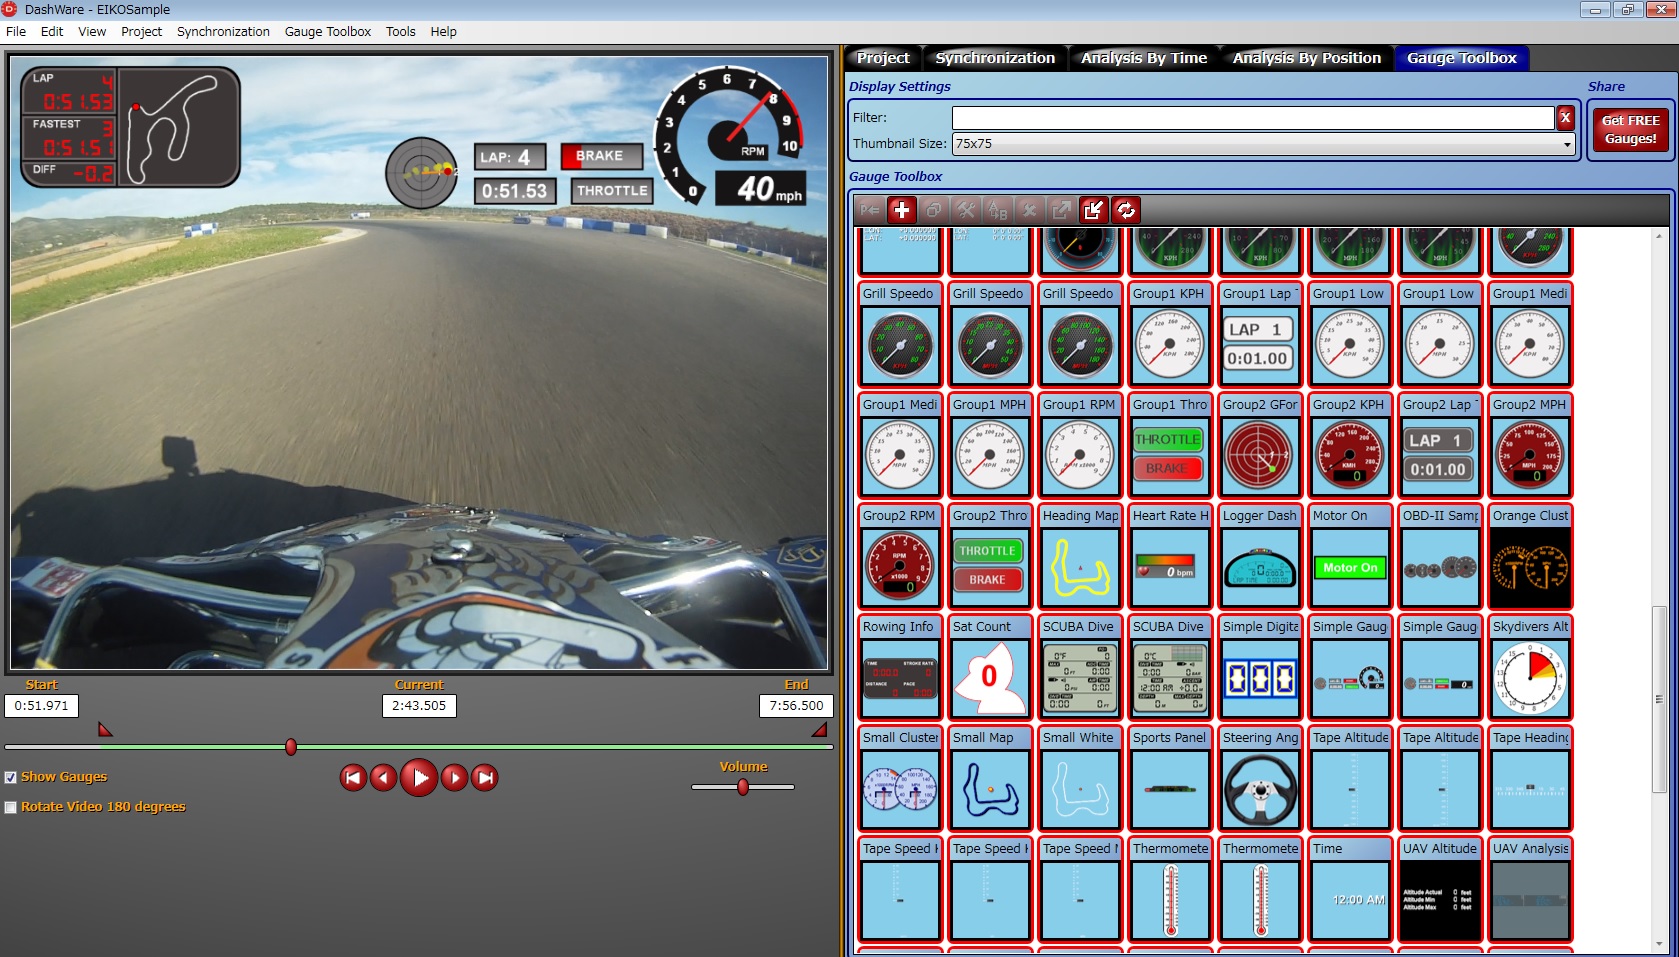Open the Help menu
The width and height of the screenshot is (1679, 957).
444,31
